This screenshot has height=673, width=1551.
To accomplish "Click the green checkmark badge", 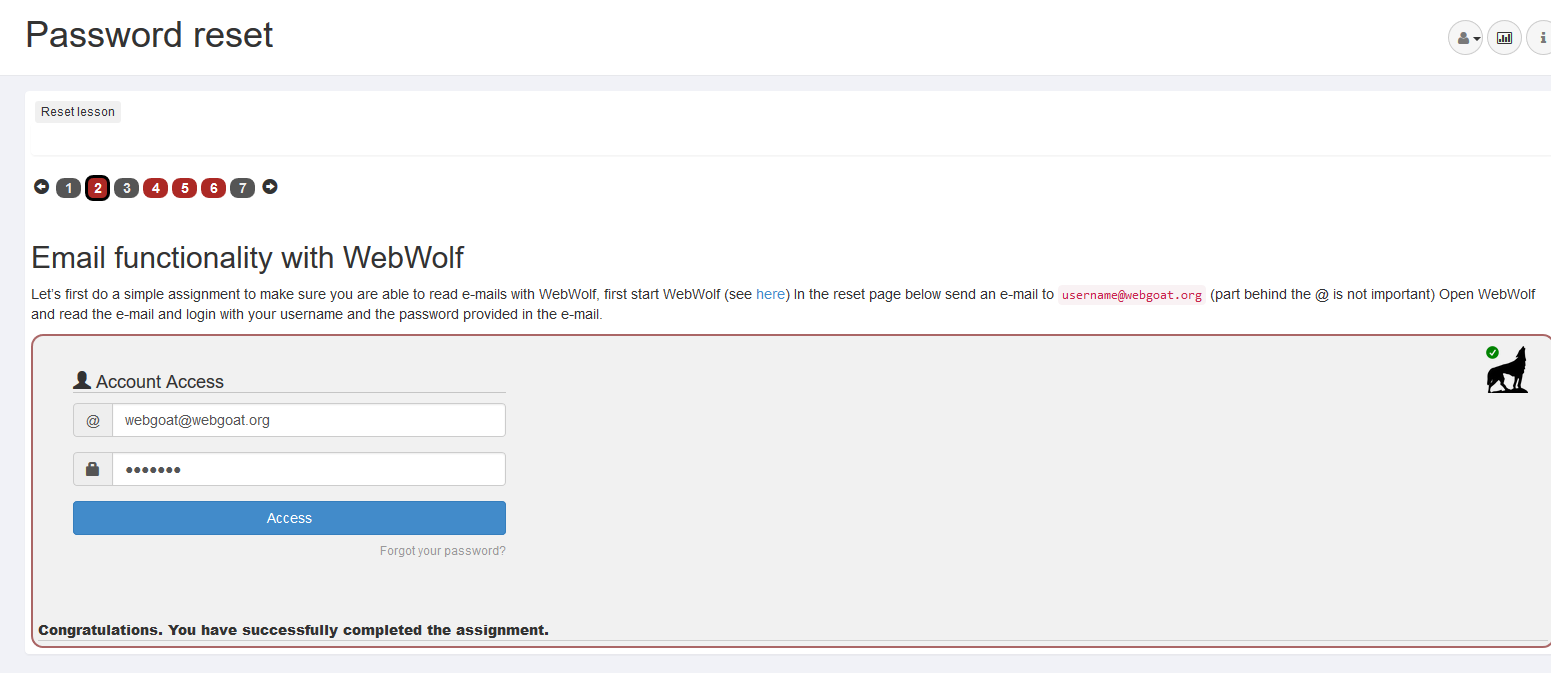I will pyautogui.click(x=1492, y=352).
